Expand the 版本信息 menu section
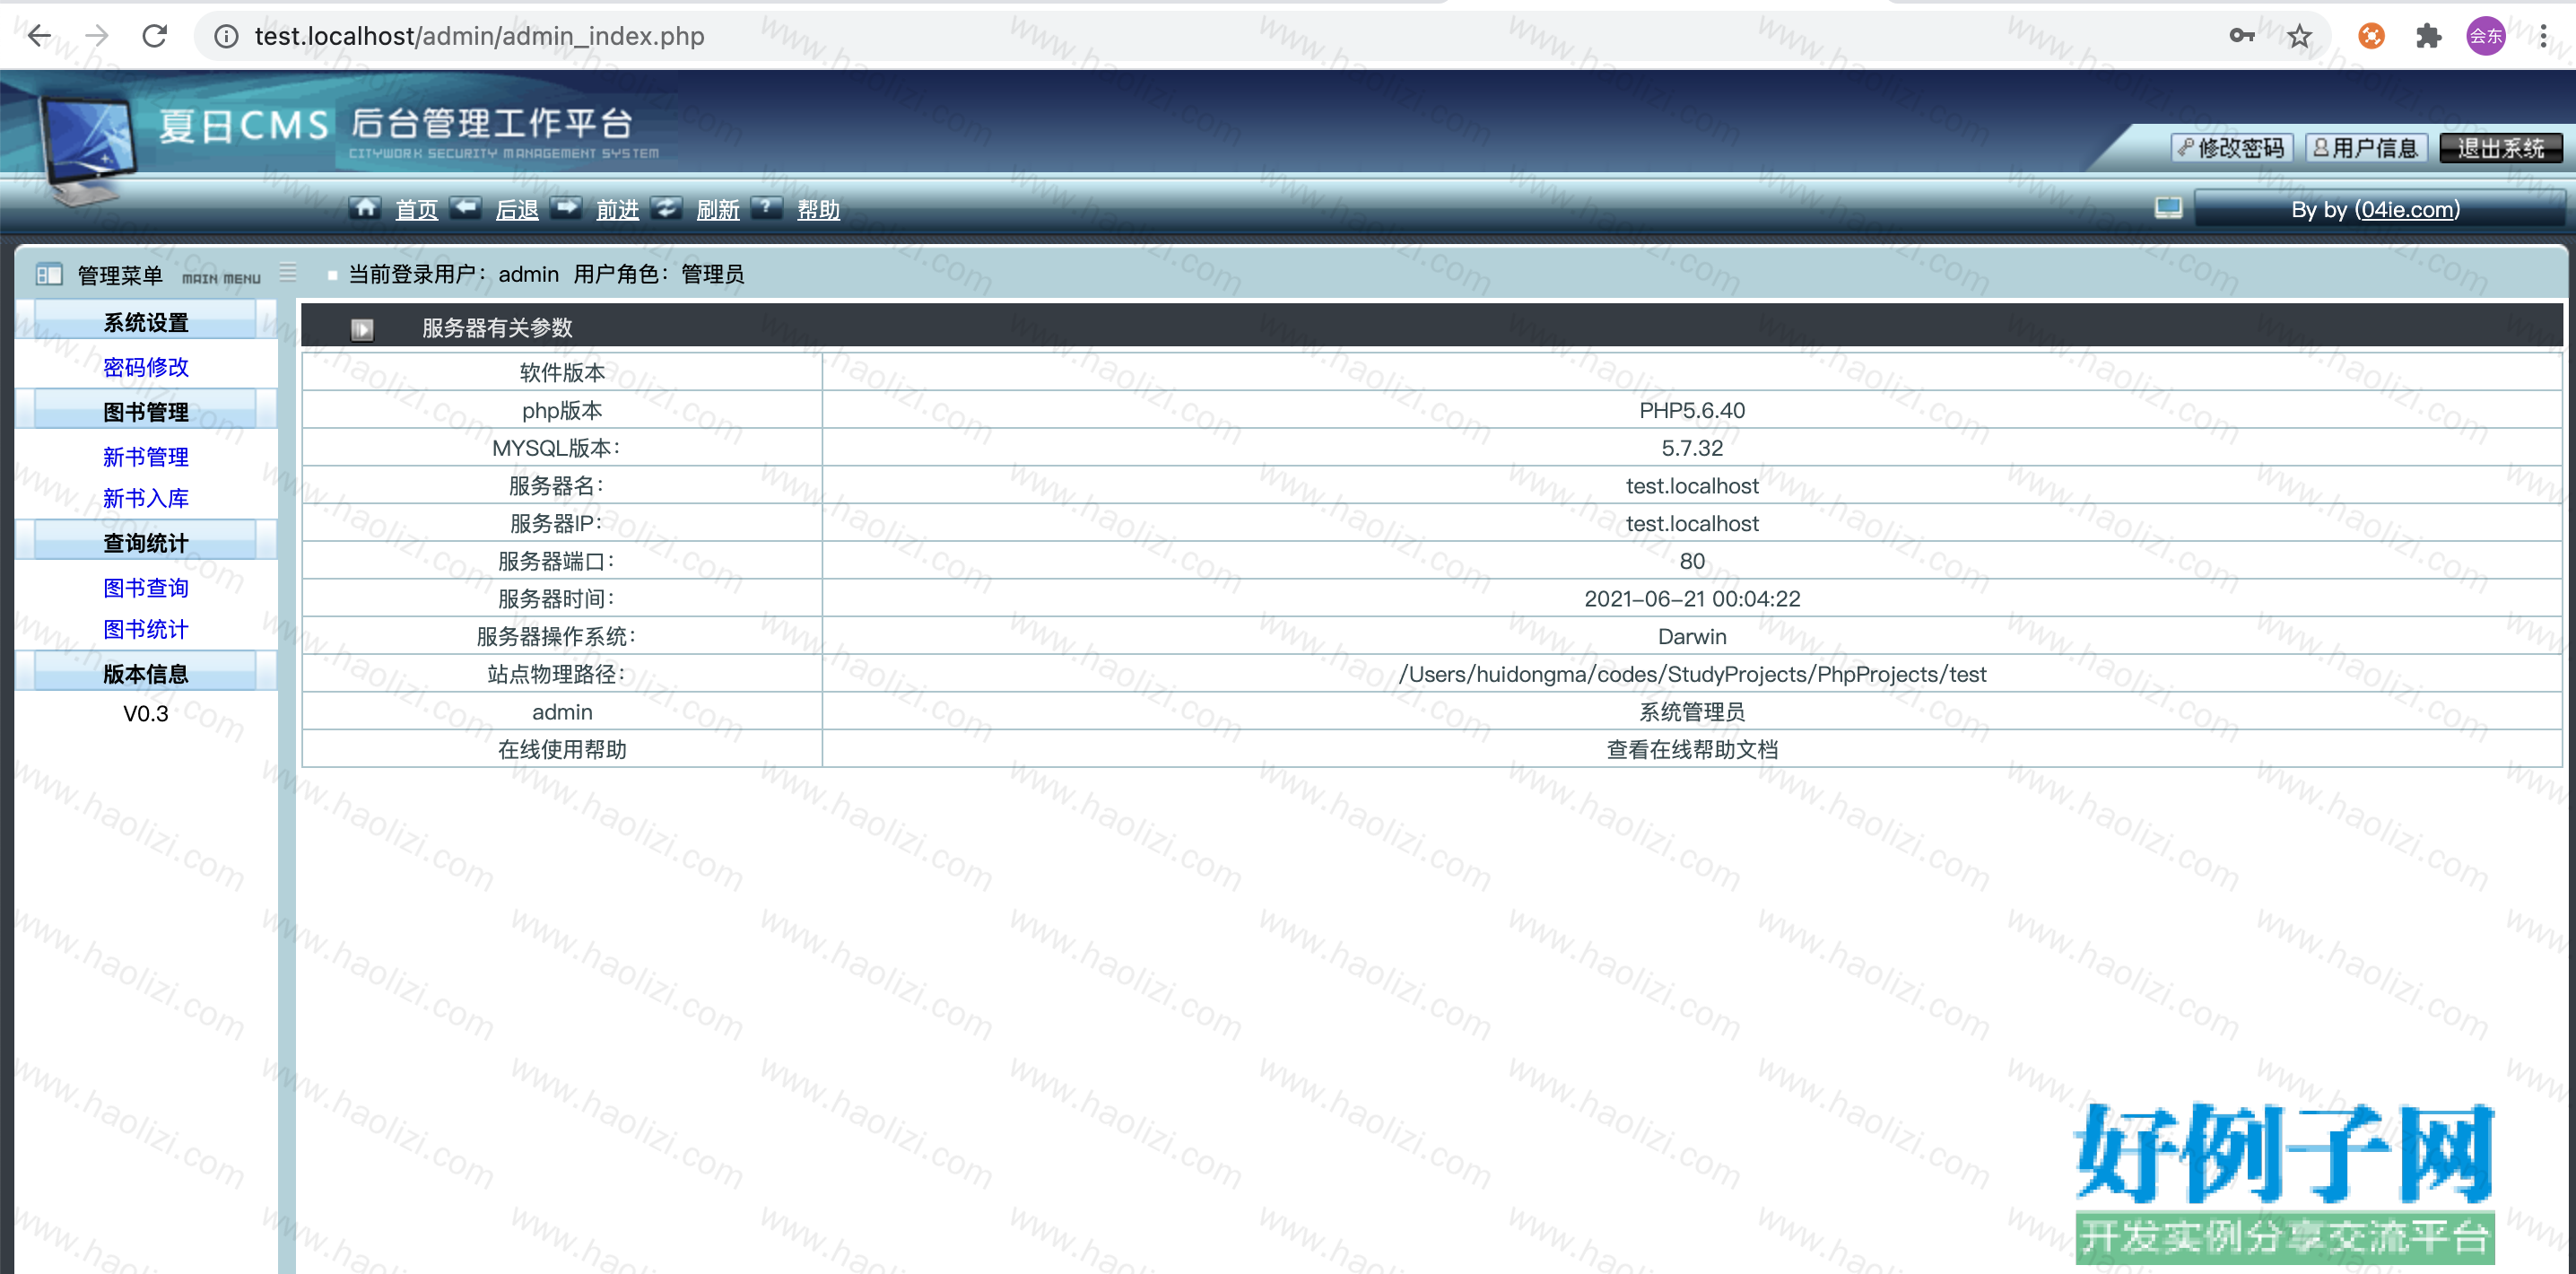The width and height of the screenshot is (2576, 1274). [146, 673]
